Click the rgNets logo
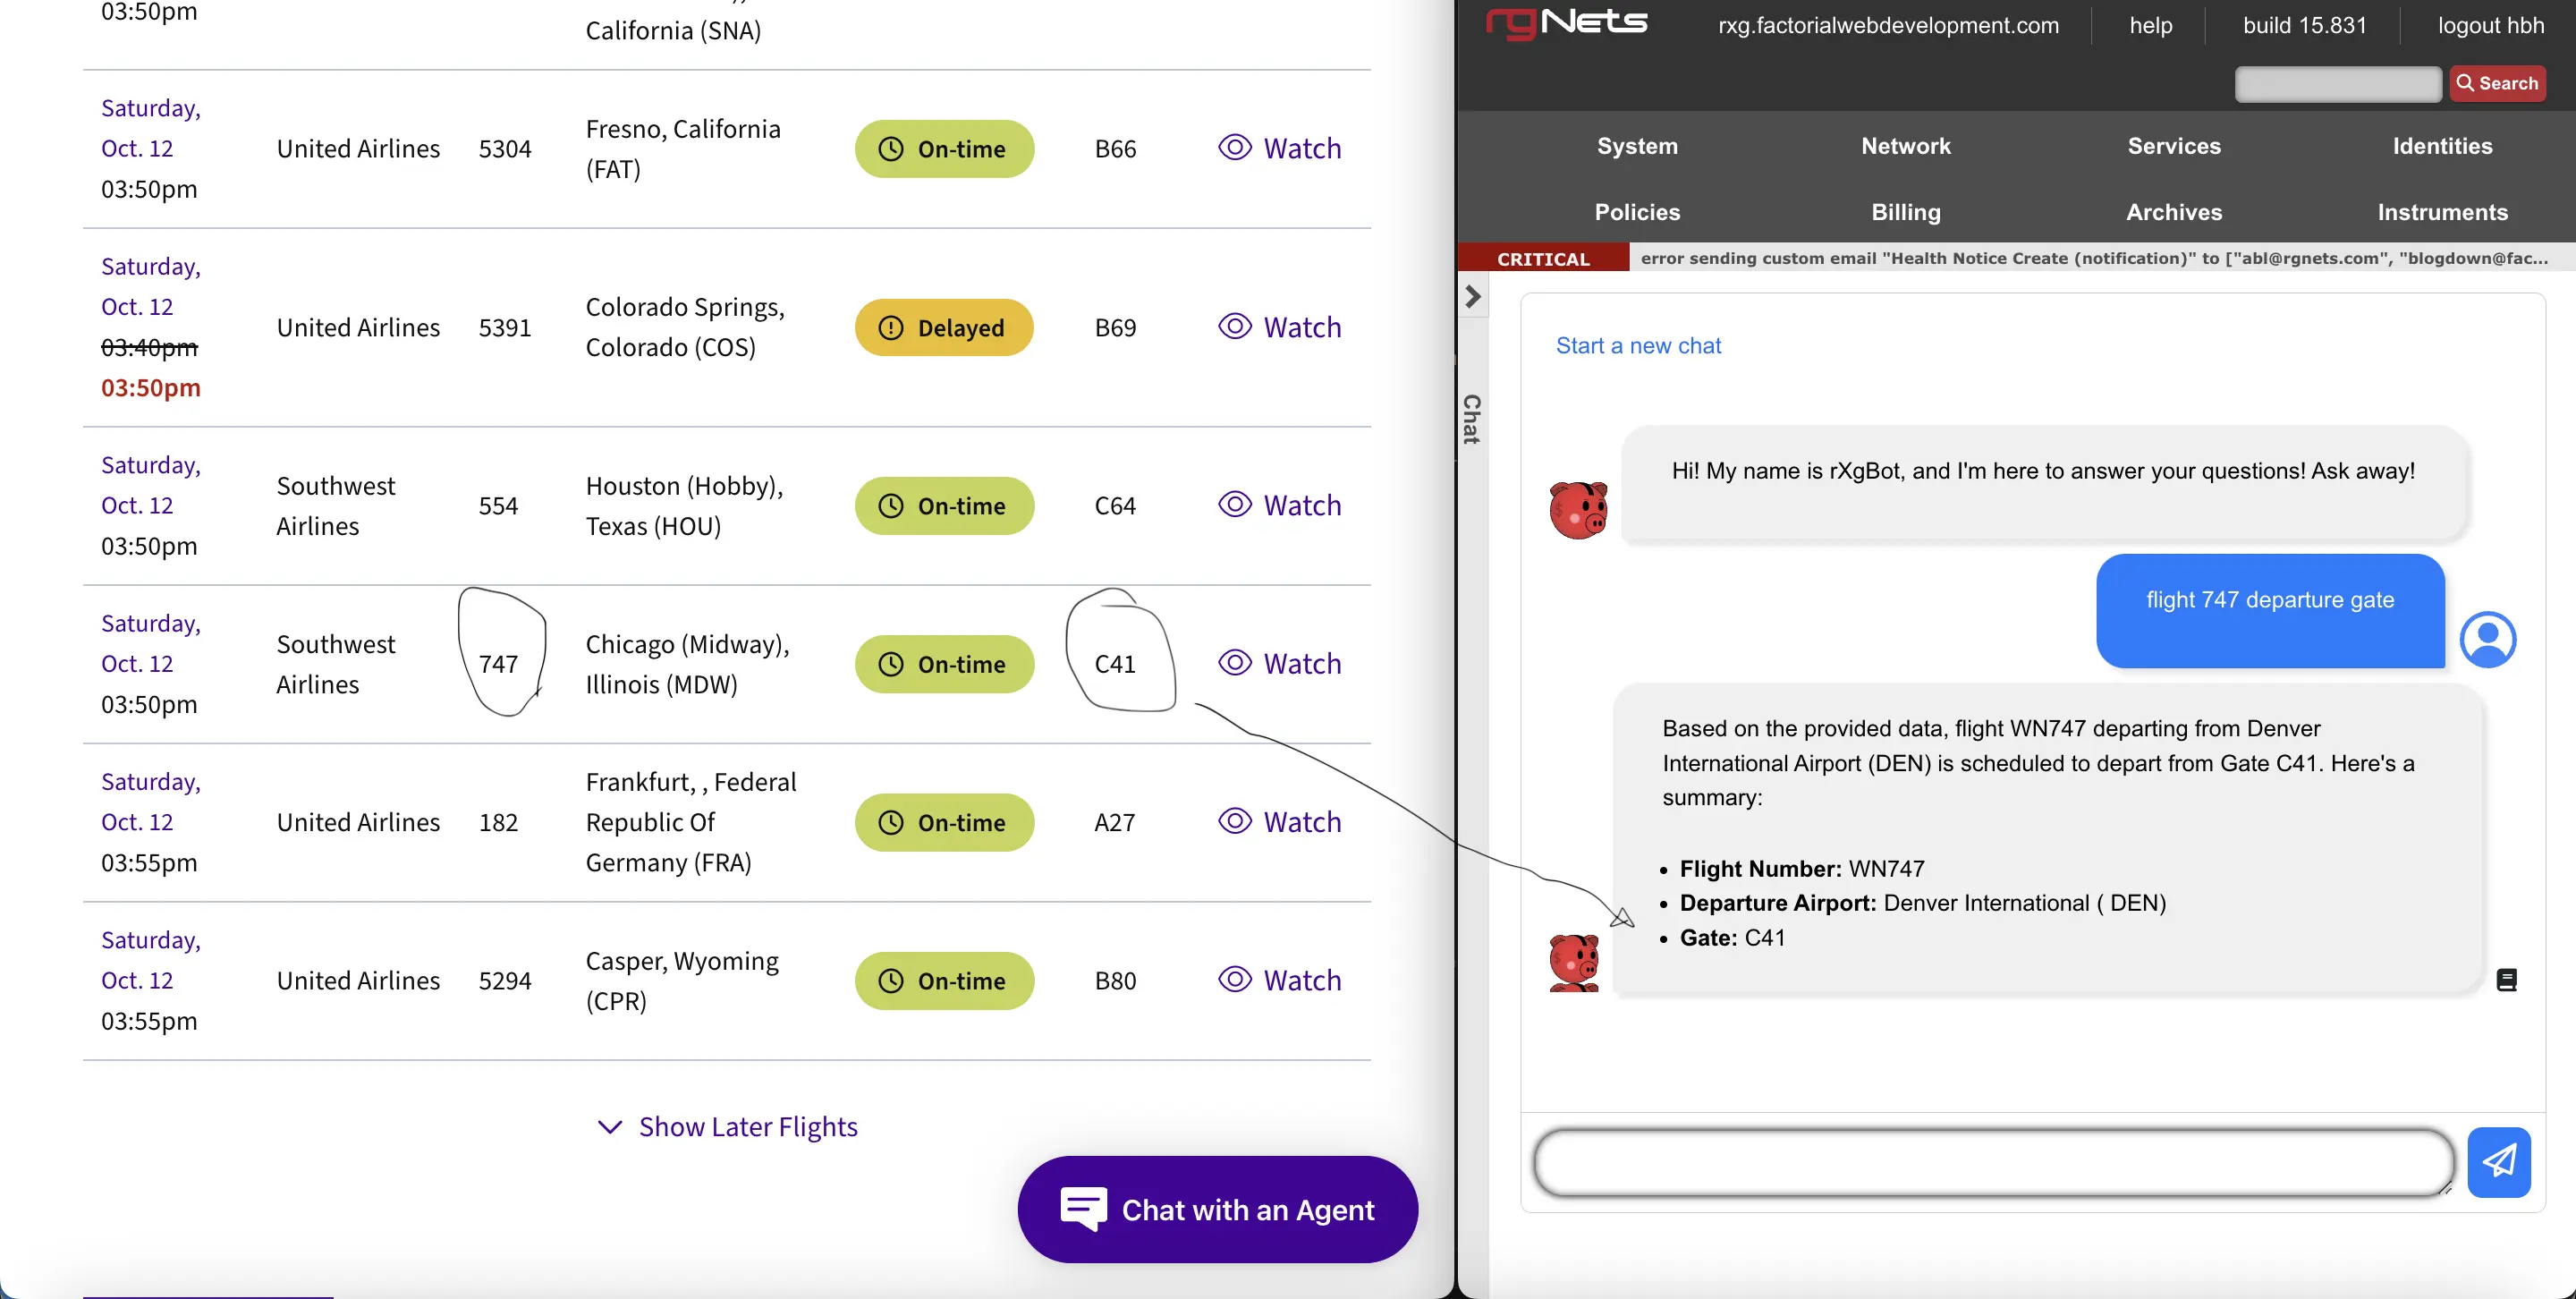The height and width of the screenshot is (1299, 2576). coord(1567,22)
